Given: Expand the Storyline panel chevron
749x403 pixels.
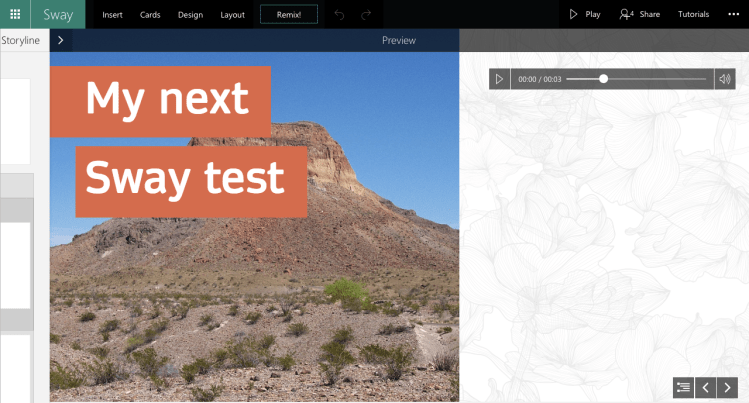Looking at the screenshot, I should click(x=61, y=40).
